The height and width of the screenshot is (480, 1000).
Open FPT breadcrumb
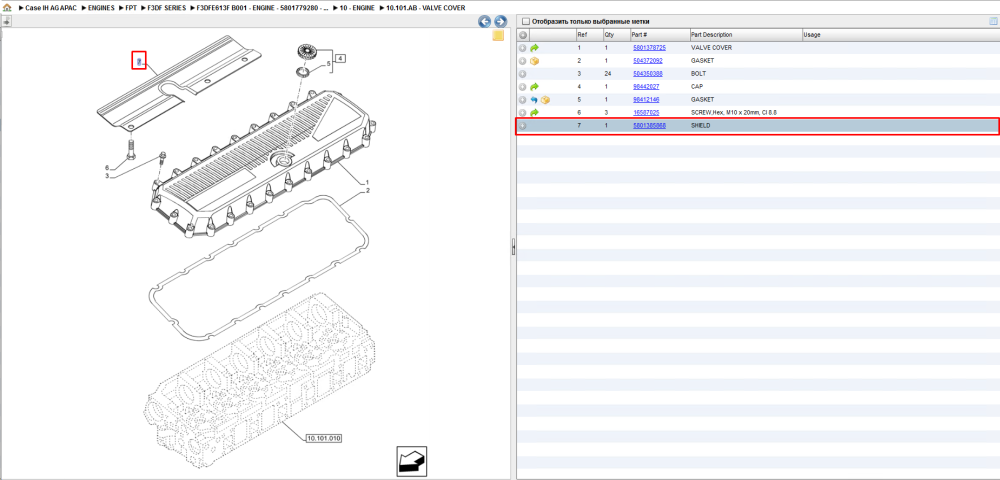click(131, 8)
